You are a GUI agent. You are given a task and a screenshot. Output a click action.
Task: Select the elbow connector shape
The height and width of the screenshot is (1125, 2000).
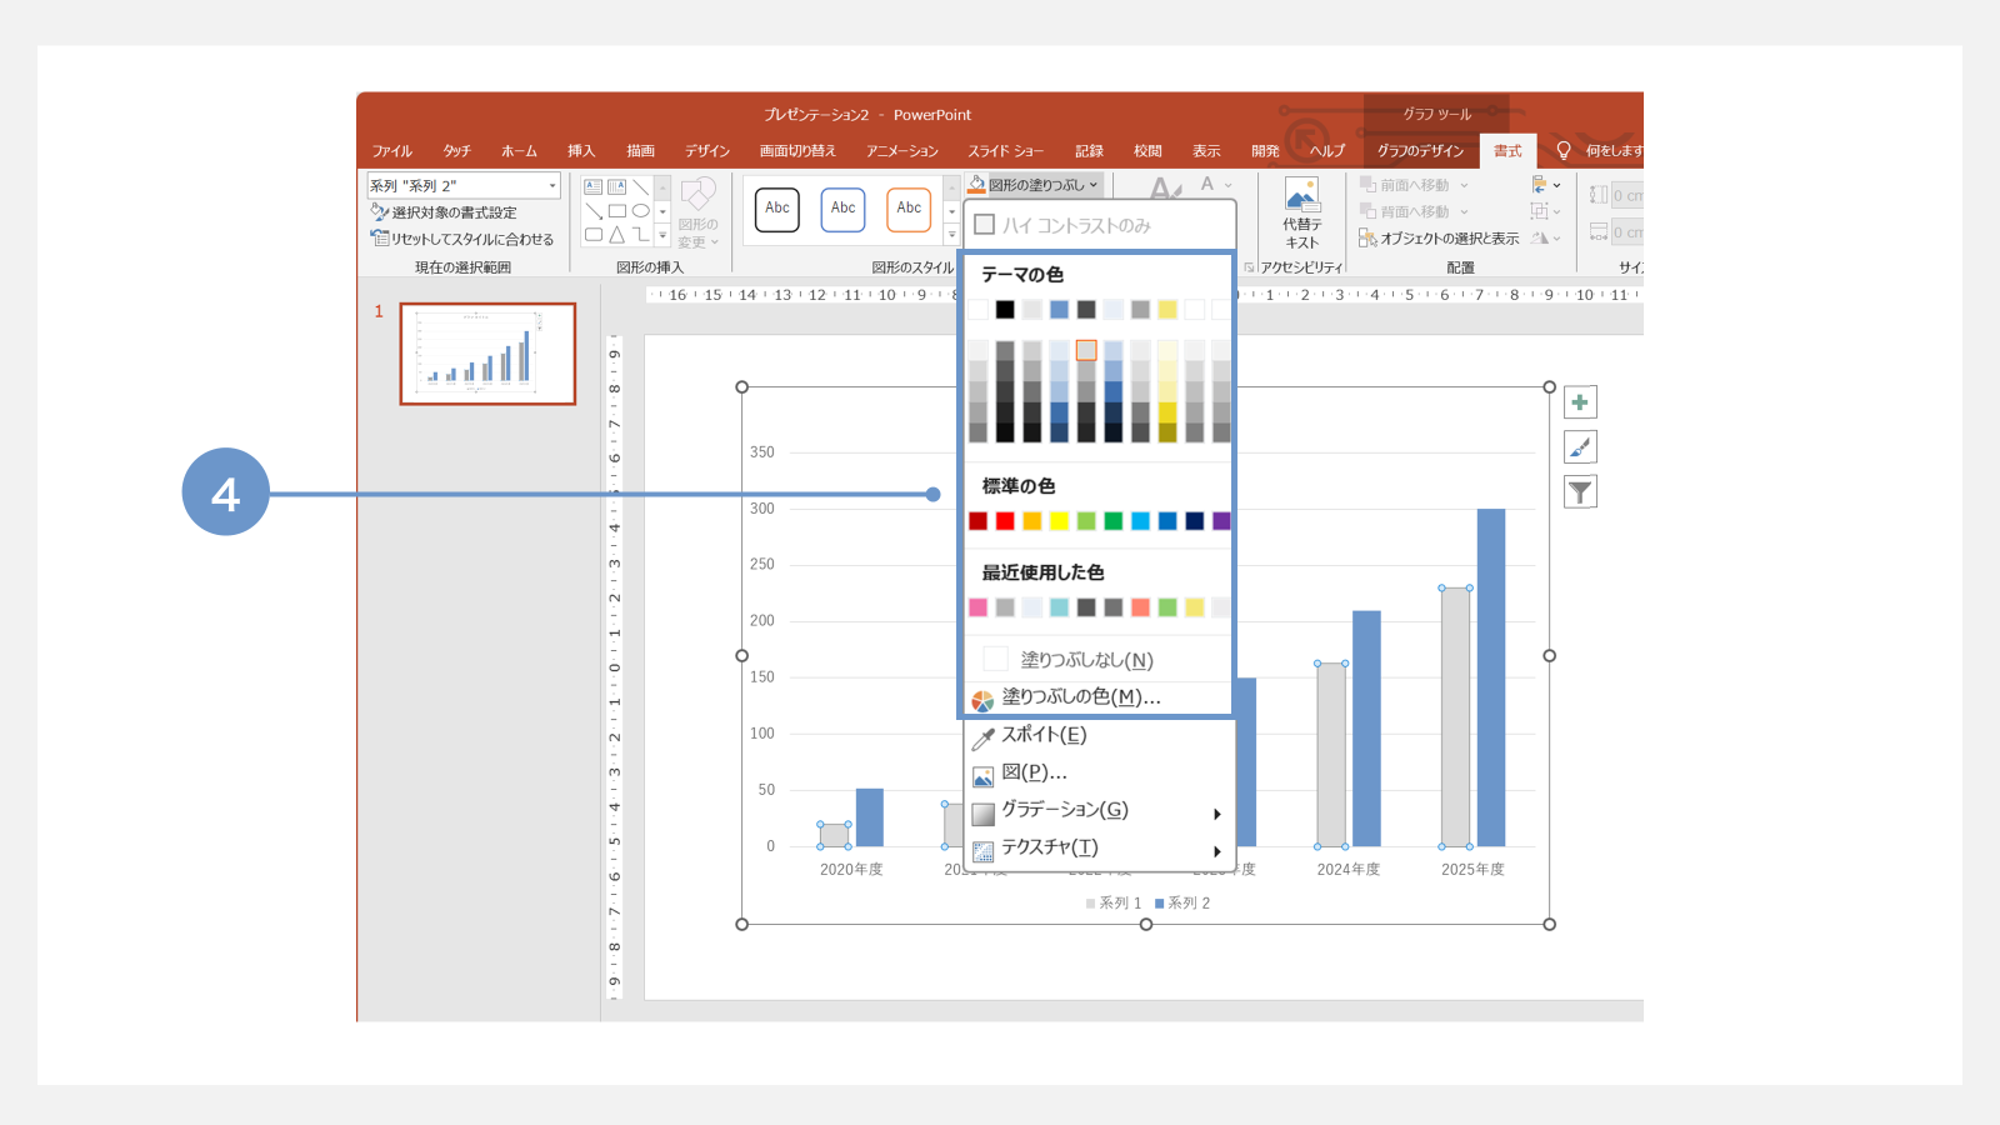tap(641, 235)
